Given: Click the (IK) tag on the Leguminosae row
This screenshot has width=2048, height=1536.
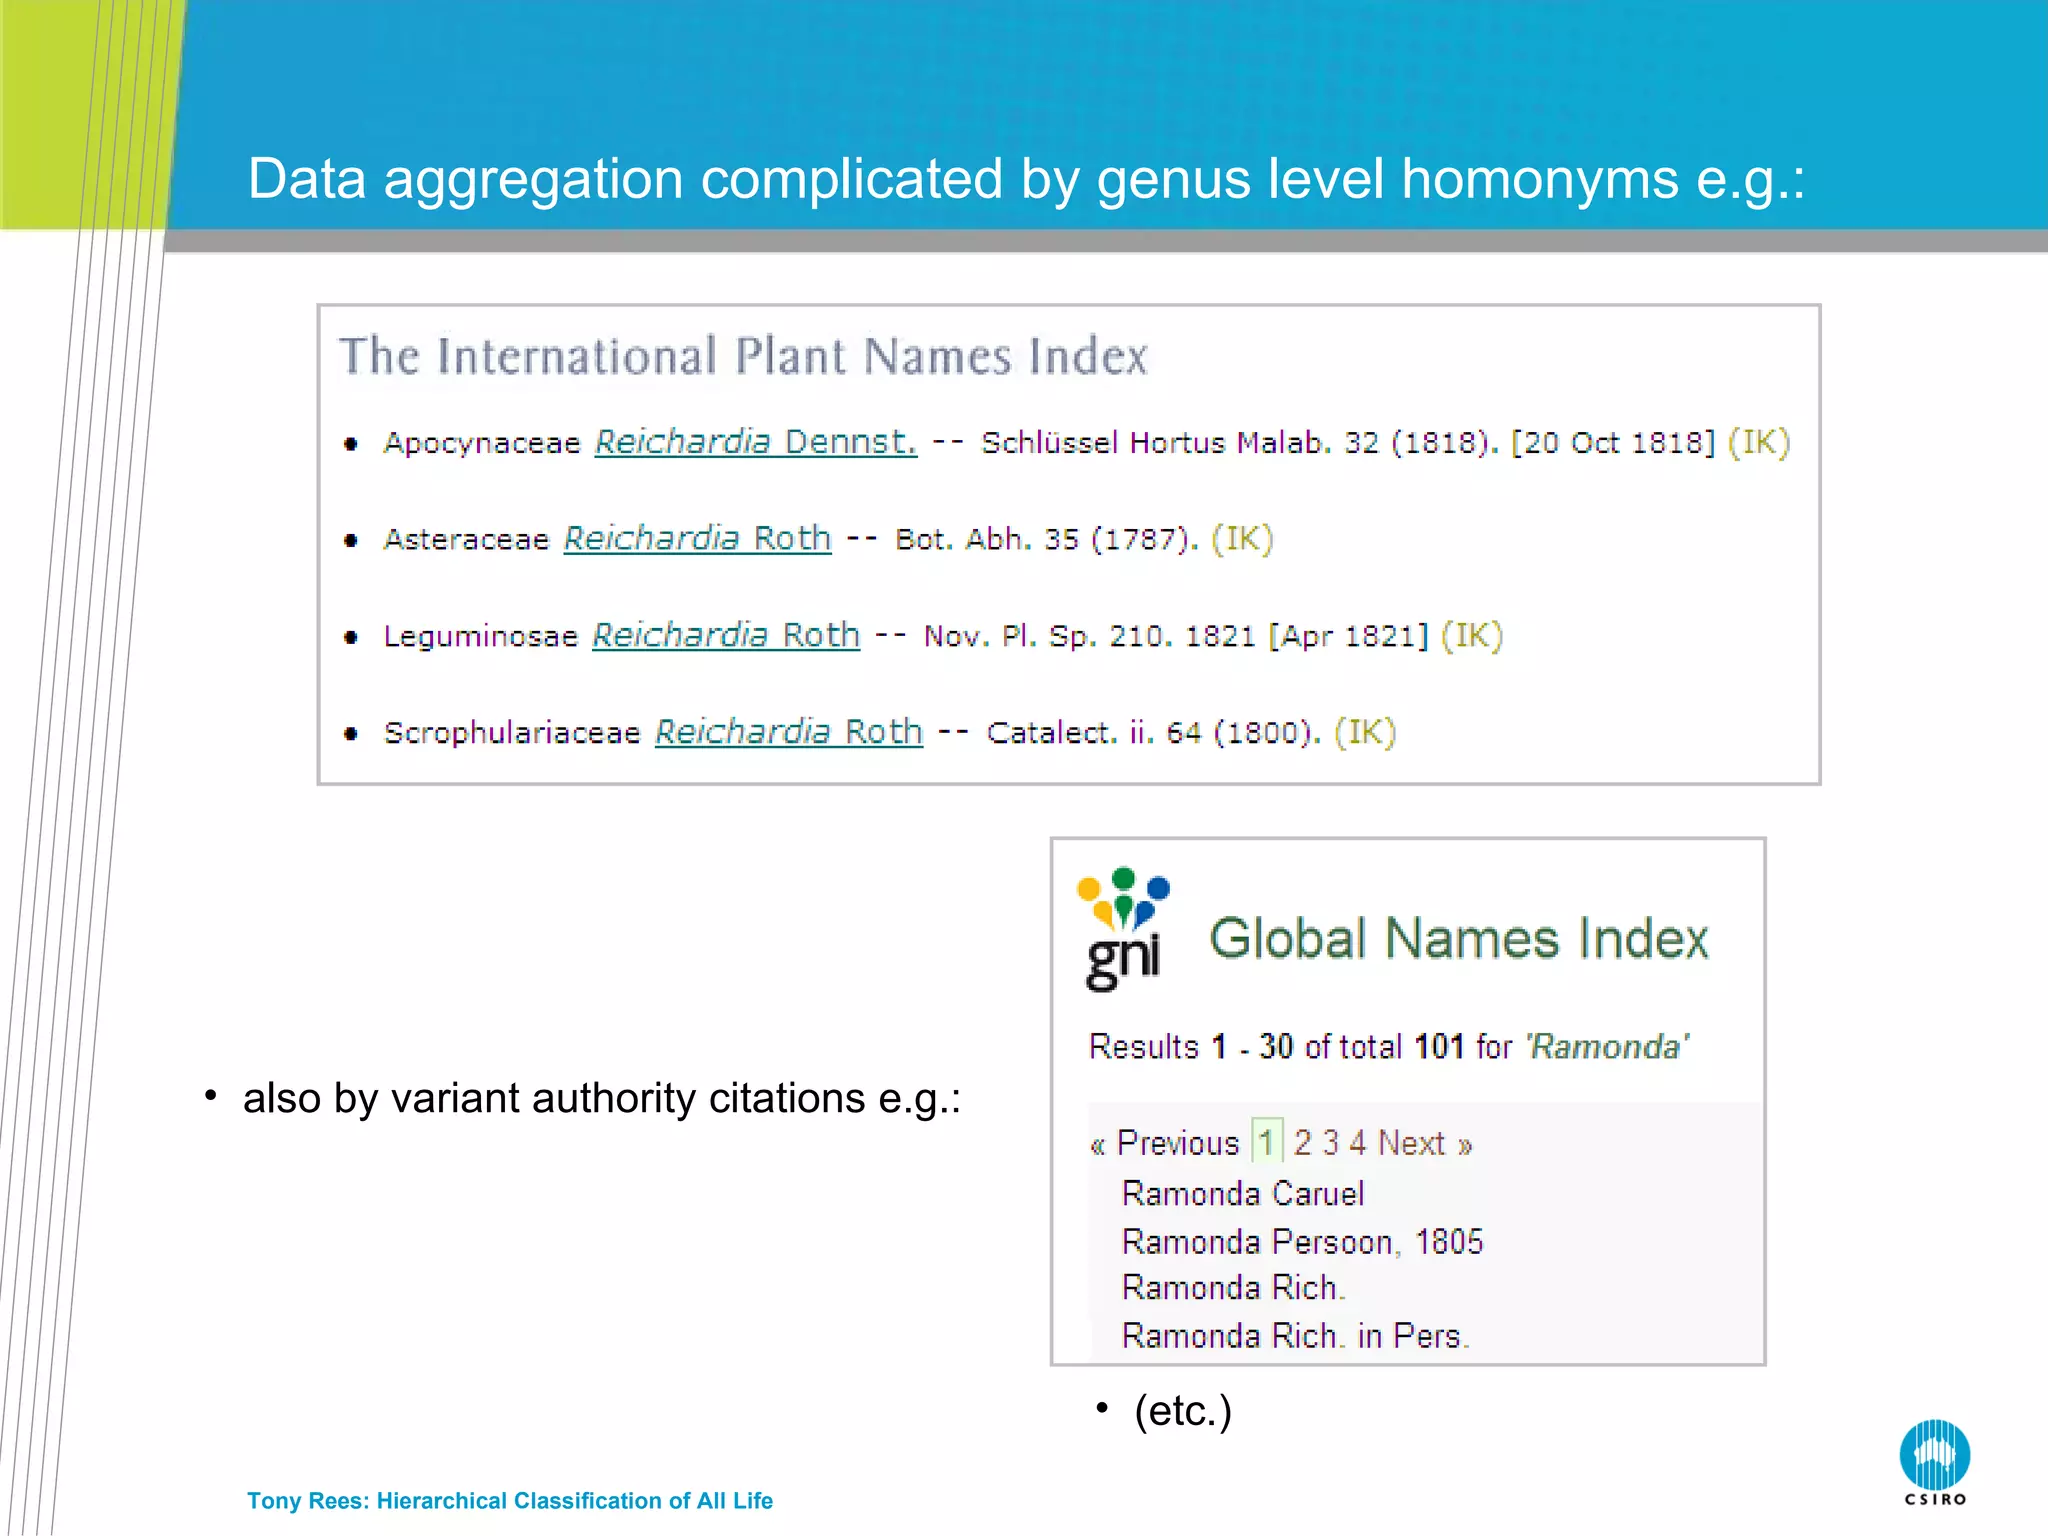Looking at the screenshot, I should pyautogui.click(x=1472, y=636).
